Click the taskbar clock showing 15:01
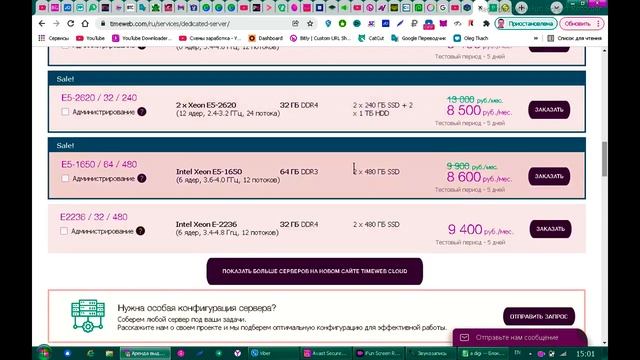The width and height of the screenshot is (640, 360). 585,353
